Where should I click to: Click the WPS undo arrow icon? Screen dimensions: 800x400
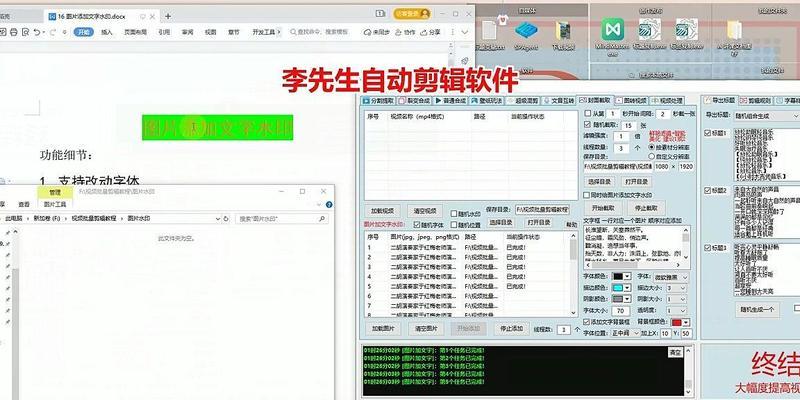click(x=37, y=32)
